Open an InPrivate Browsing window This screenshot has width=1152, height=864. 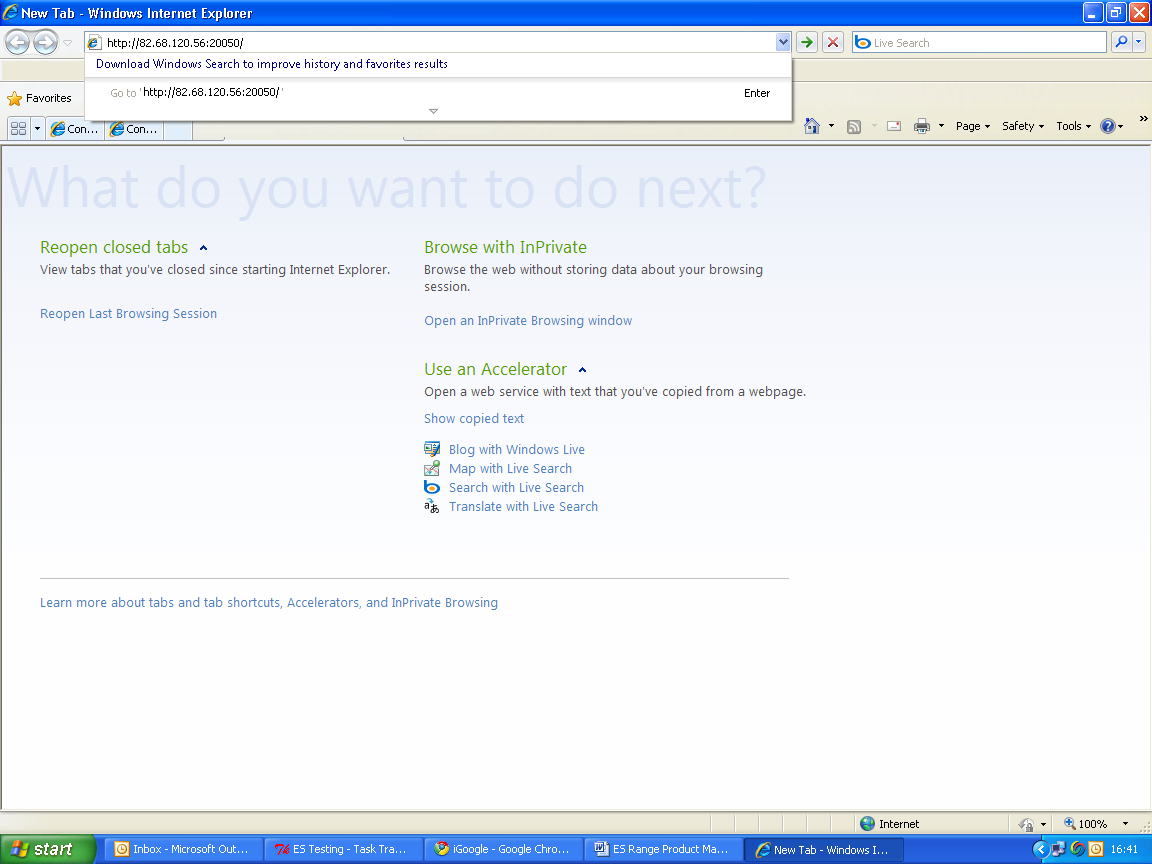pos(528,320)
